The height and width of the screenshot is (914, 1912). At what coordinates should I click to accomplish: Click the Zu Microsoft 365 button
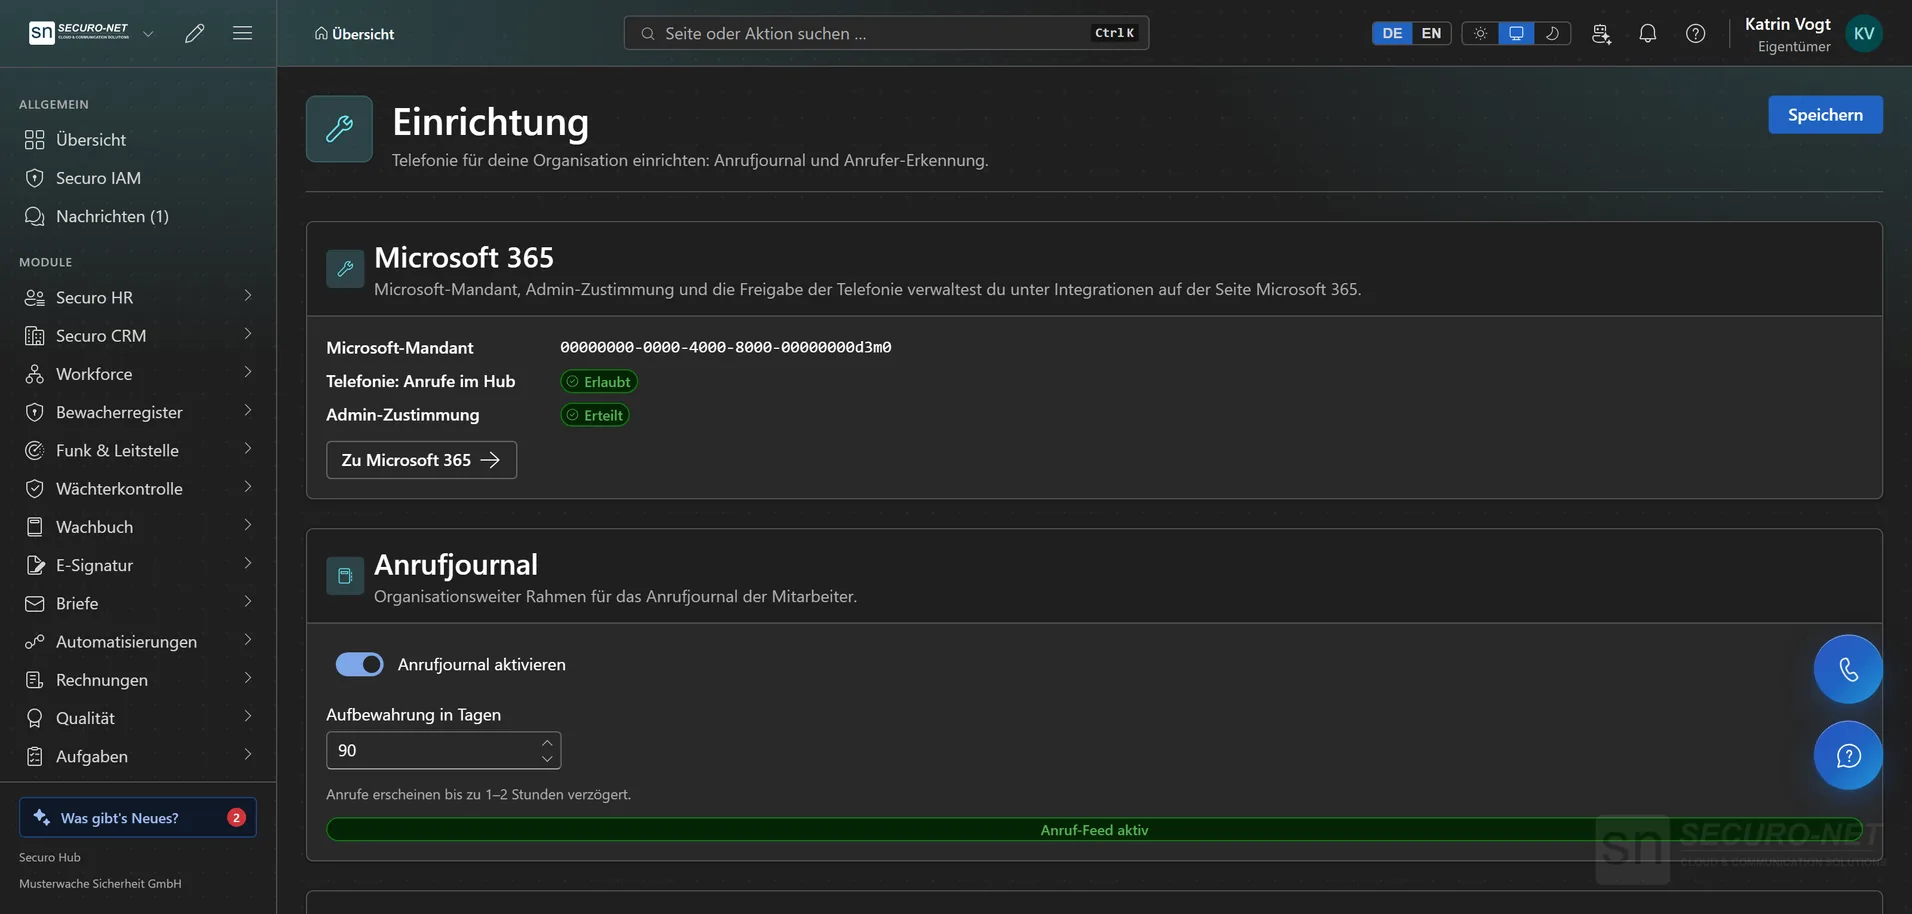421,460
